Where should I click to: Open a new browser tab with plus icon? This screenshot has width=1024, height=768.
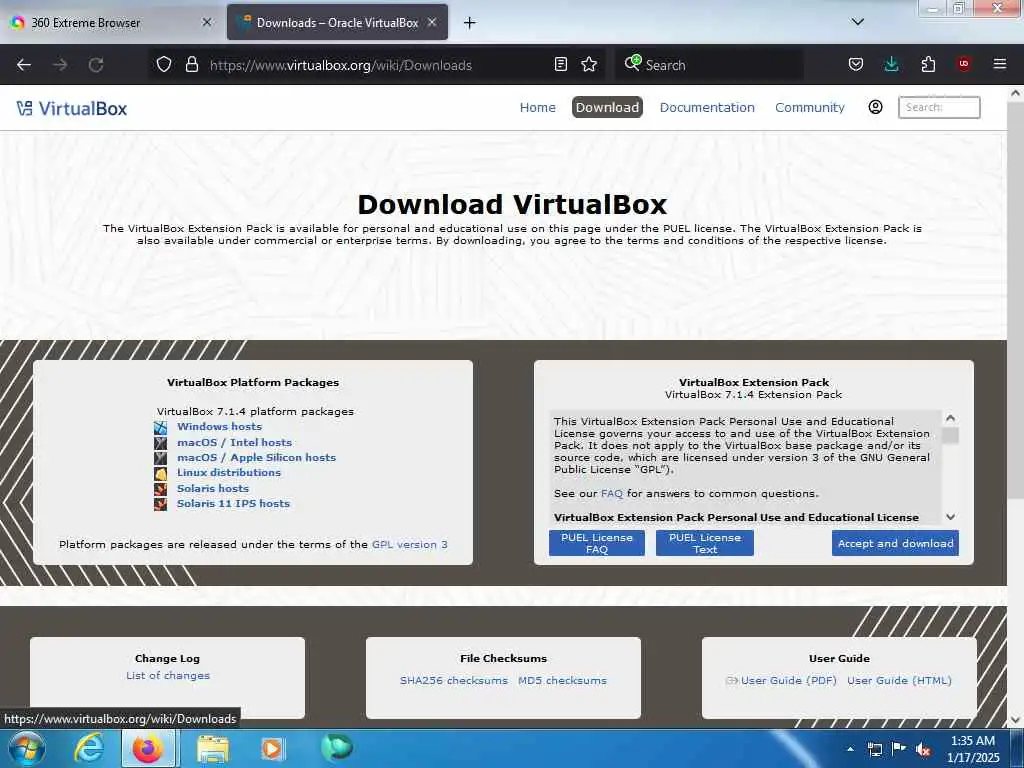coord(470,23)
